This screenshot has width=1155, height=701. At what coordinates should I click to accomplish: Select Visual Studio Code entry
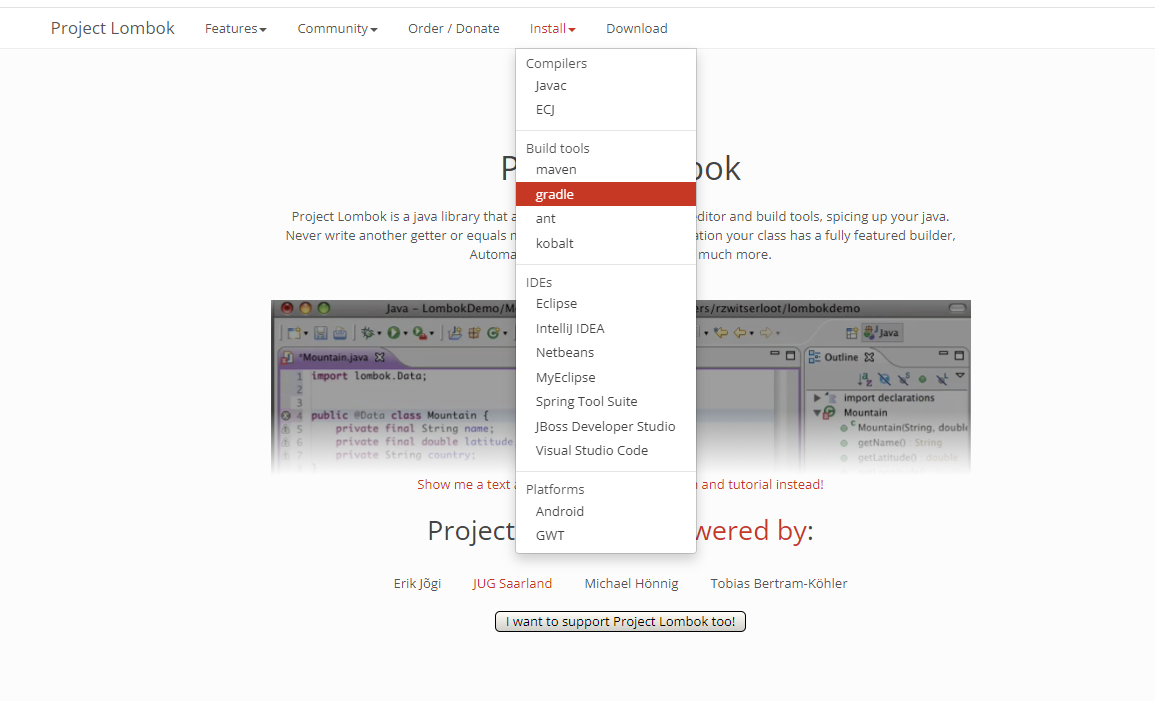pyautogui.click(x=605, y=451)
